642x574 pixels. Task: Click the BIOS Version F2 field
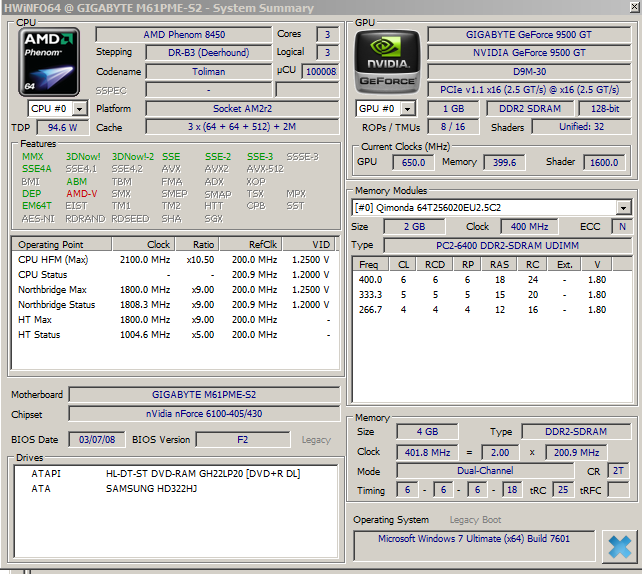242,440
